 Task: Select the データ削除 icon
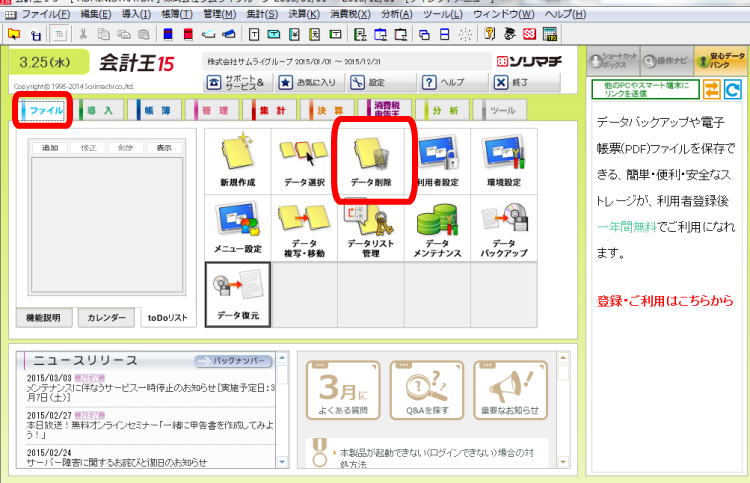tap(371, 161)
